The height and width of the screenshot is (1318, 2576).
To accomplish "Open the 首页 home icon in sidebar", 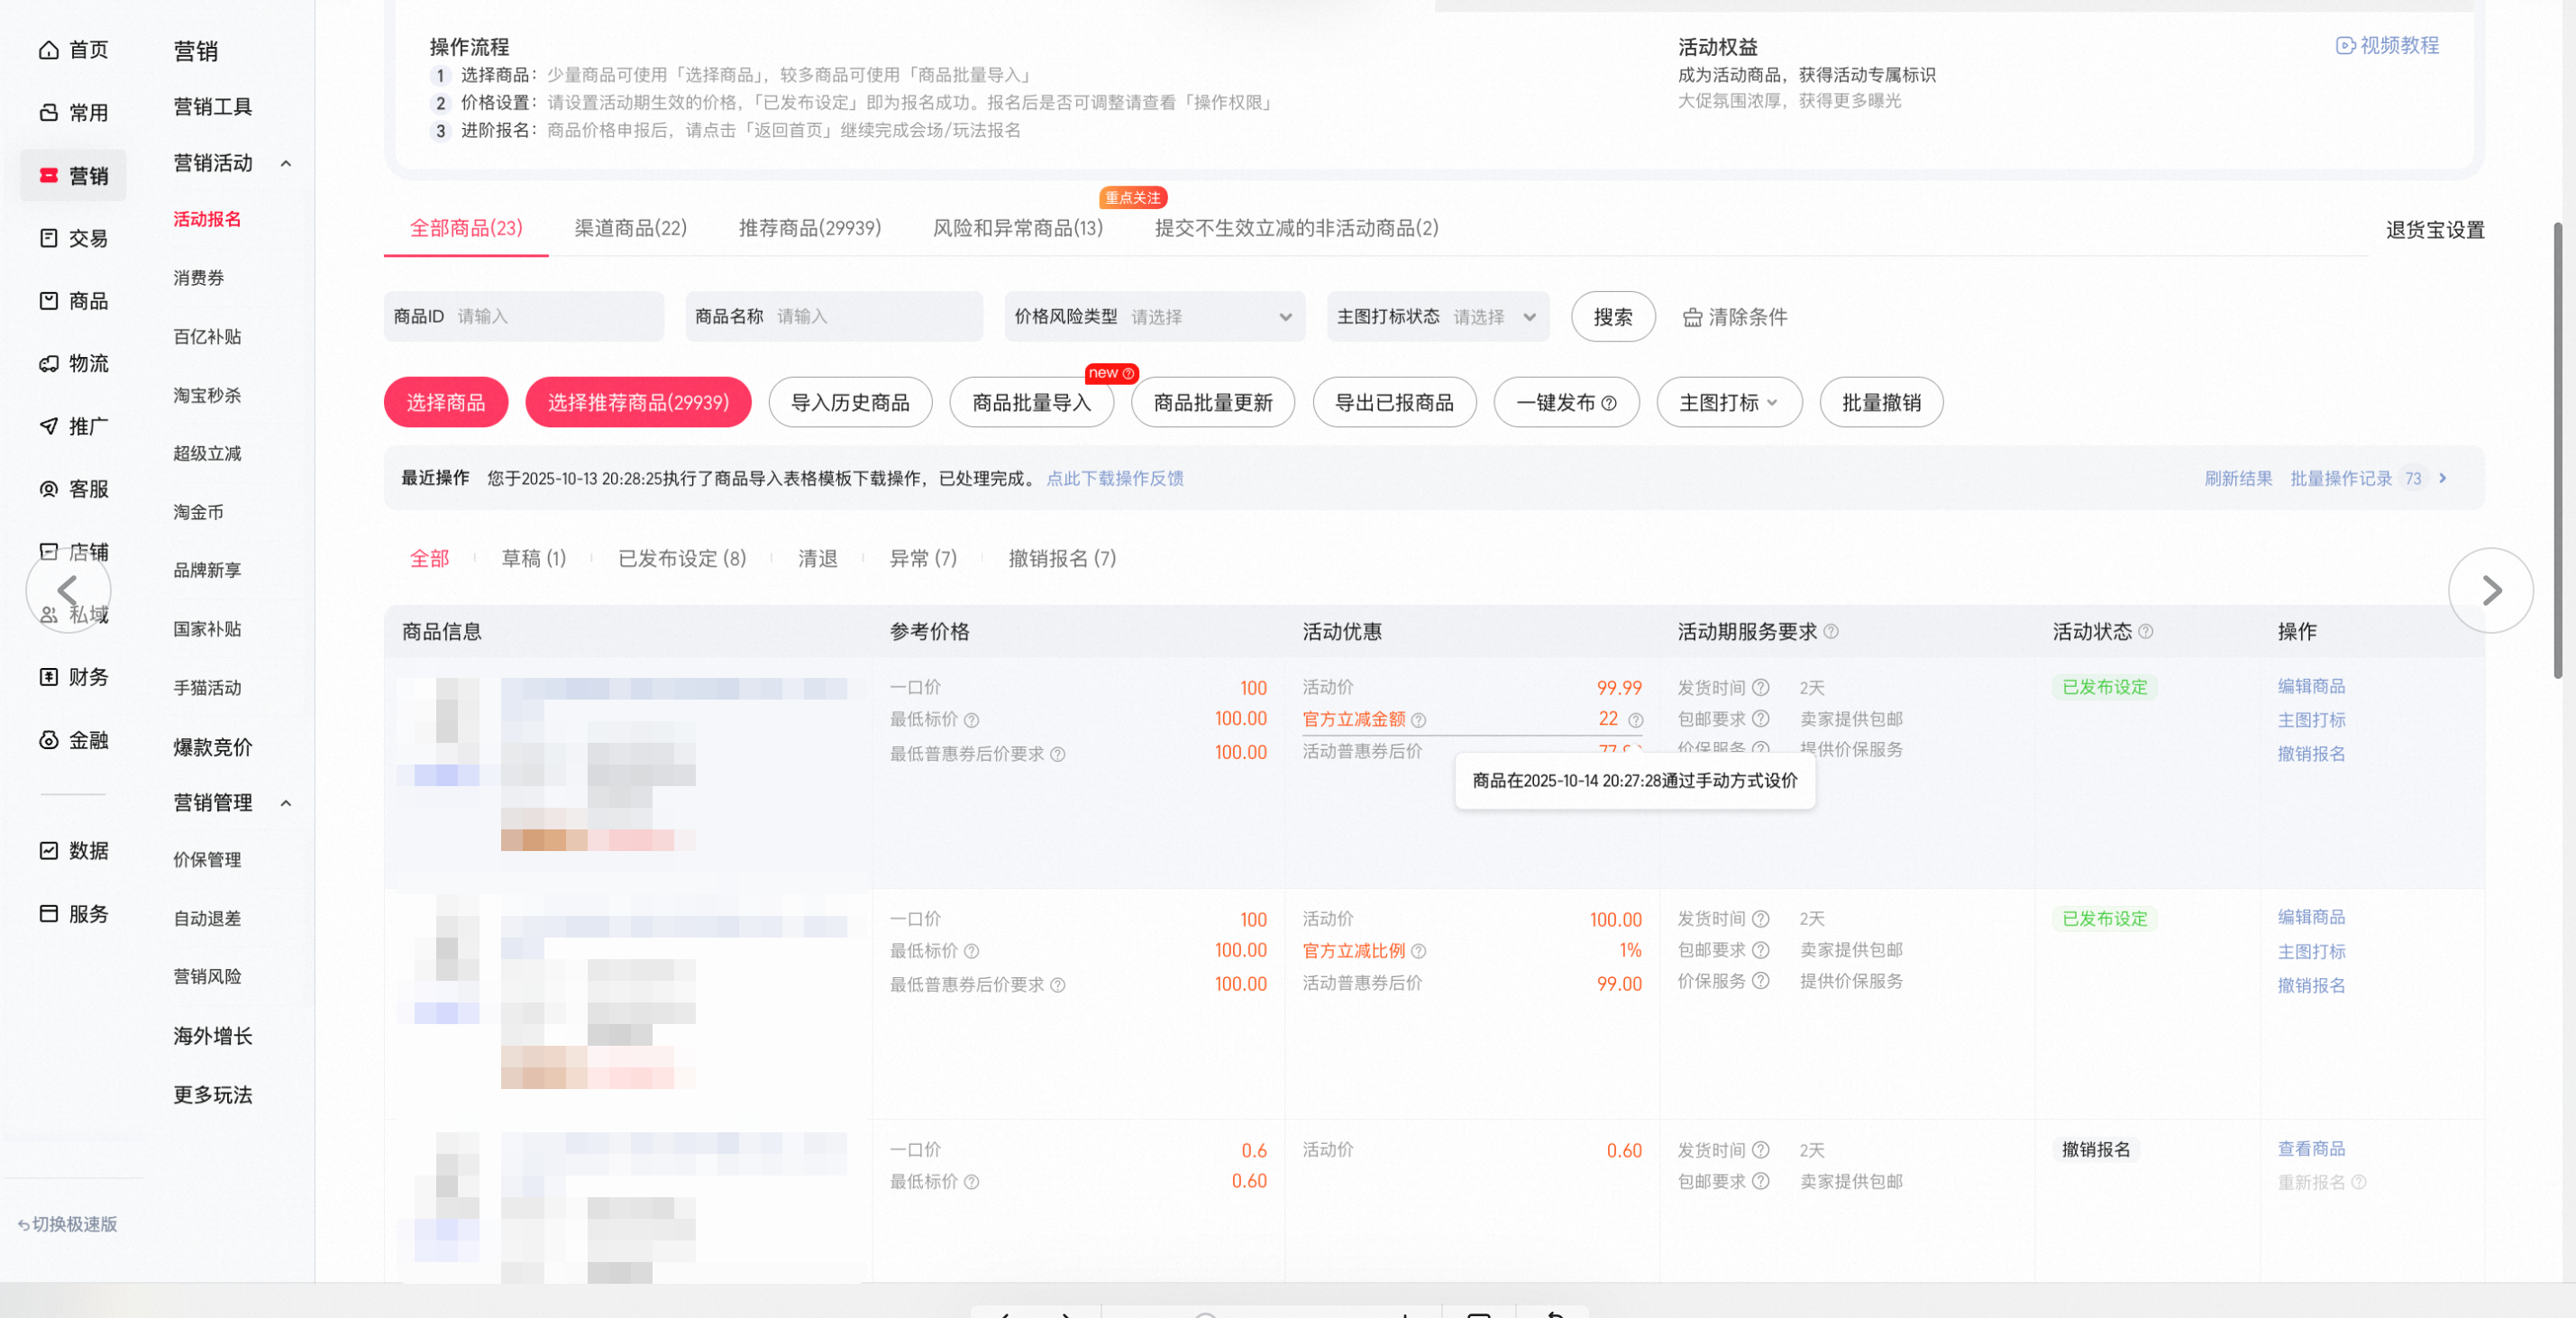I will (48, 50).
